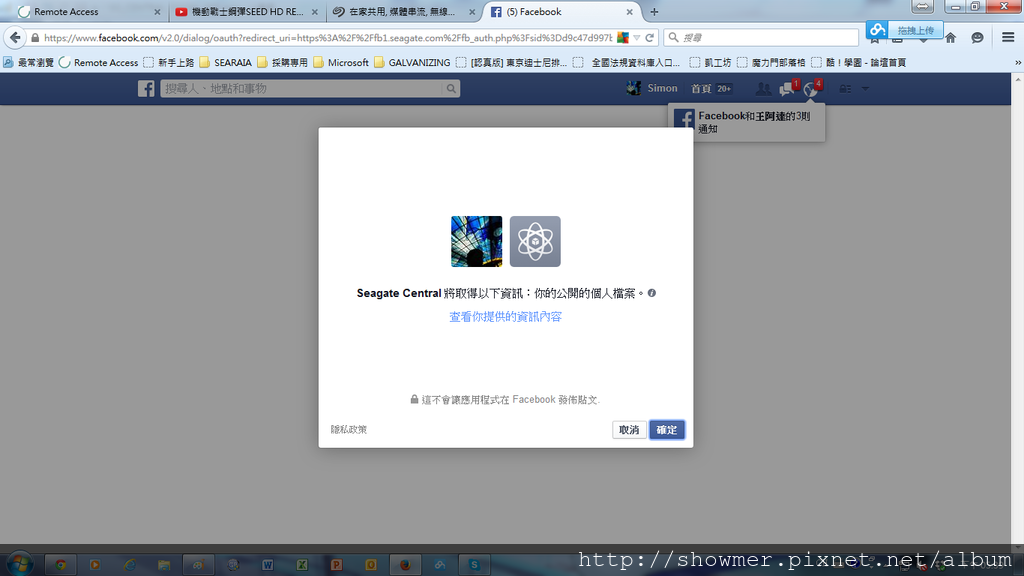The height and width of the screenshot is (576, 1024).
Task: Close the YouTube SEED HD tab
Action: pyautogui.click(x=315, y=12)
